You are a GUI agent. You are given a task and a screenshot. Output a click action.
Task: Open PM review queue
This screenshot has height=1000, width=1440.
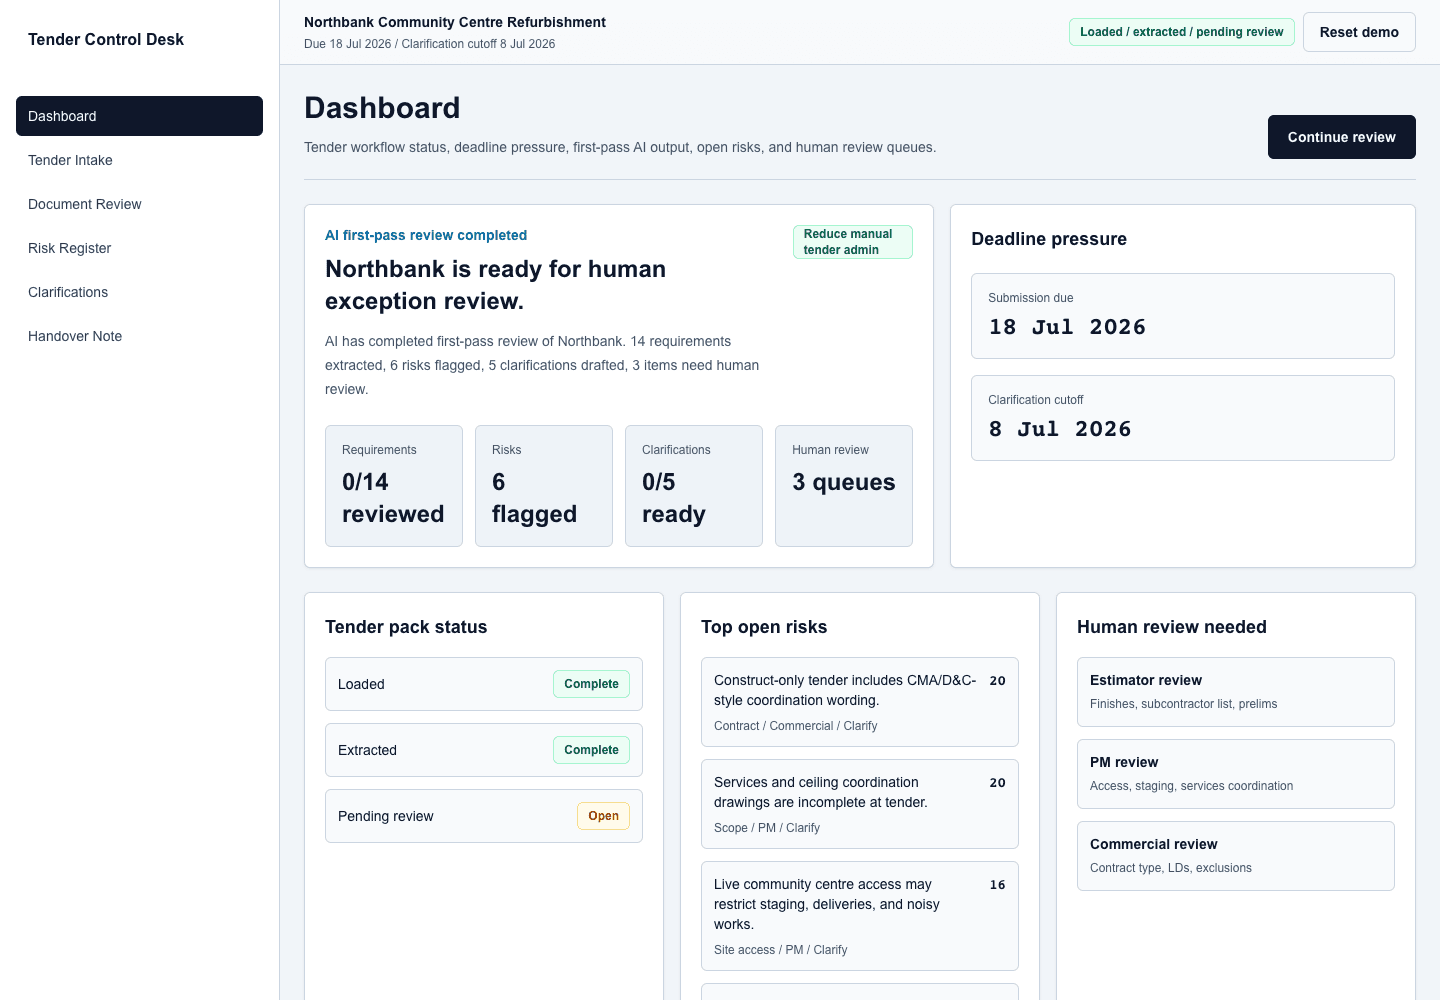pyautogui.click(x=1236, y=774)
